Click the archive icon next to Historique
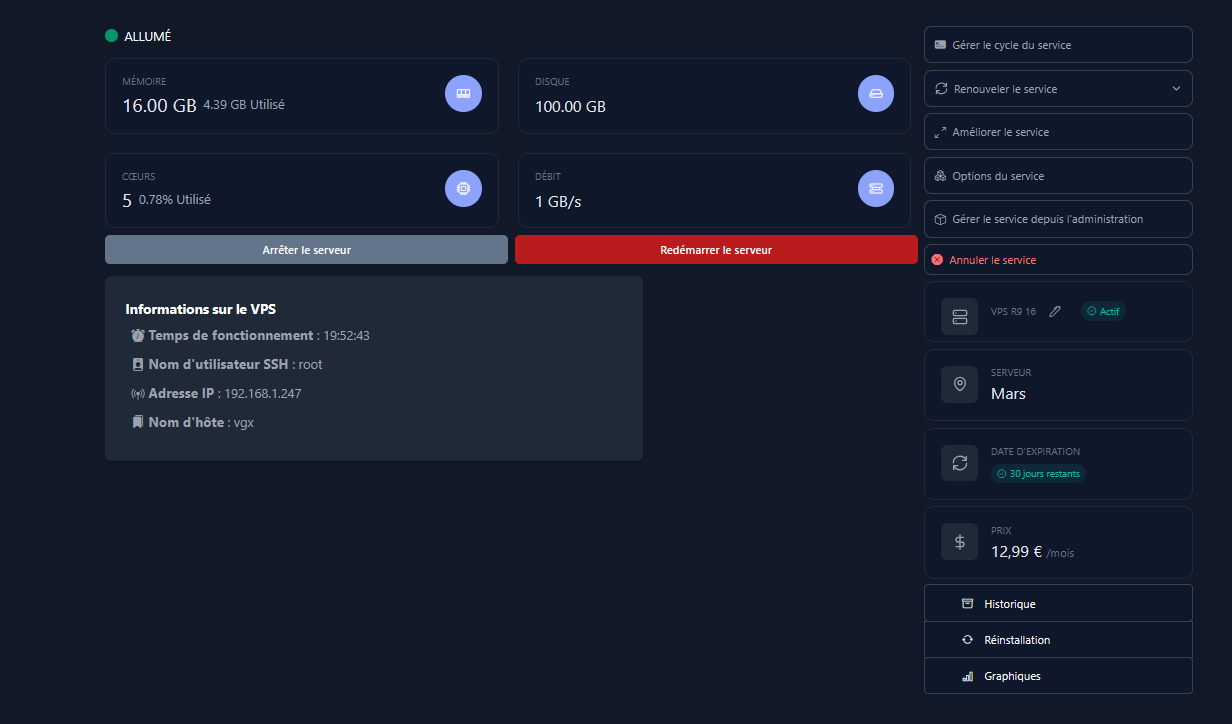 [x=967, y=604]
